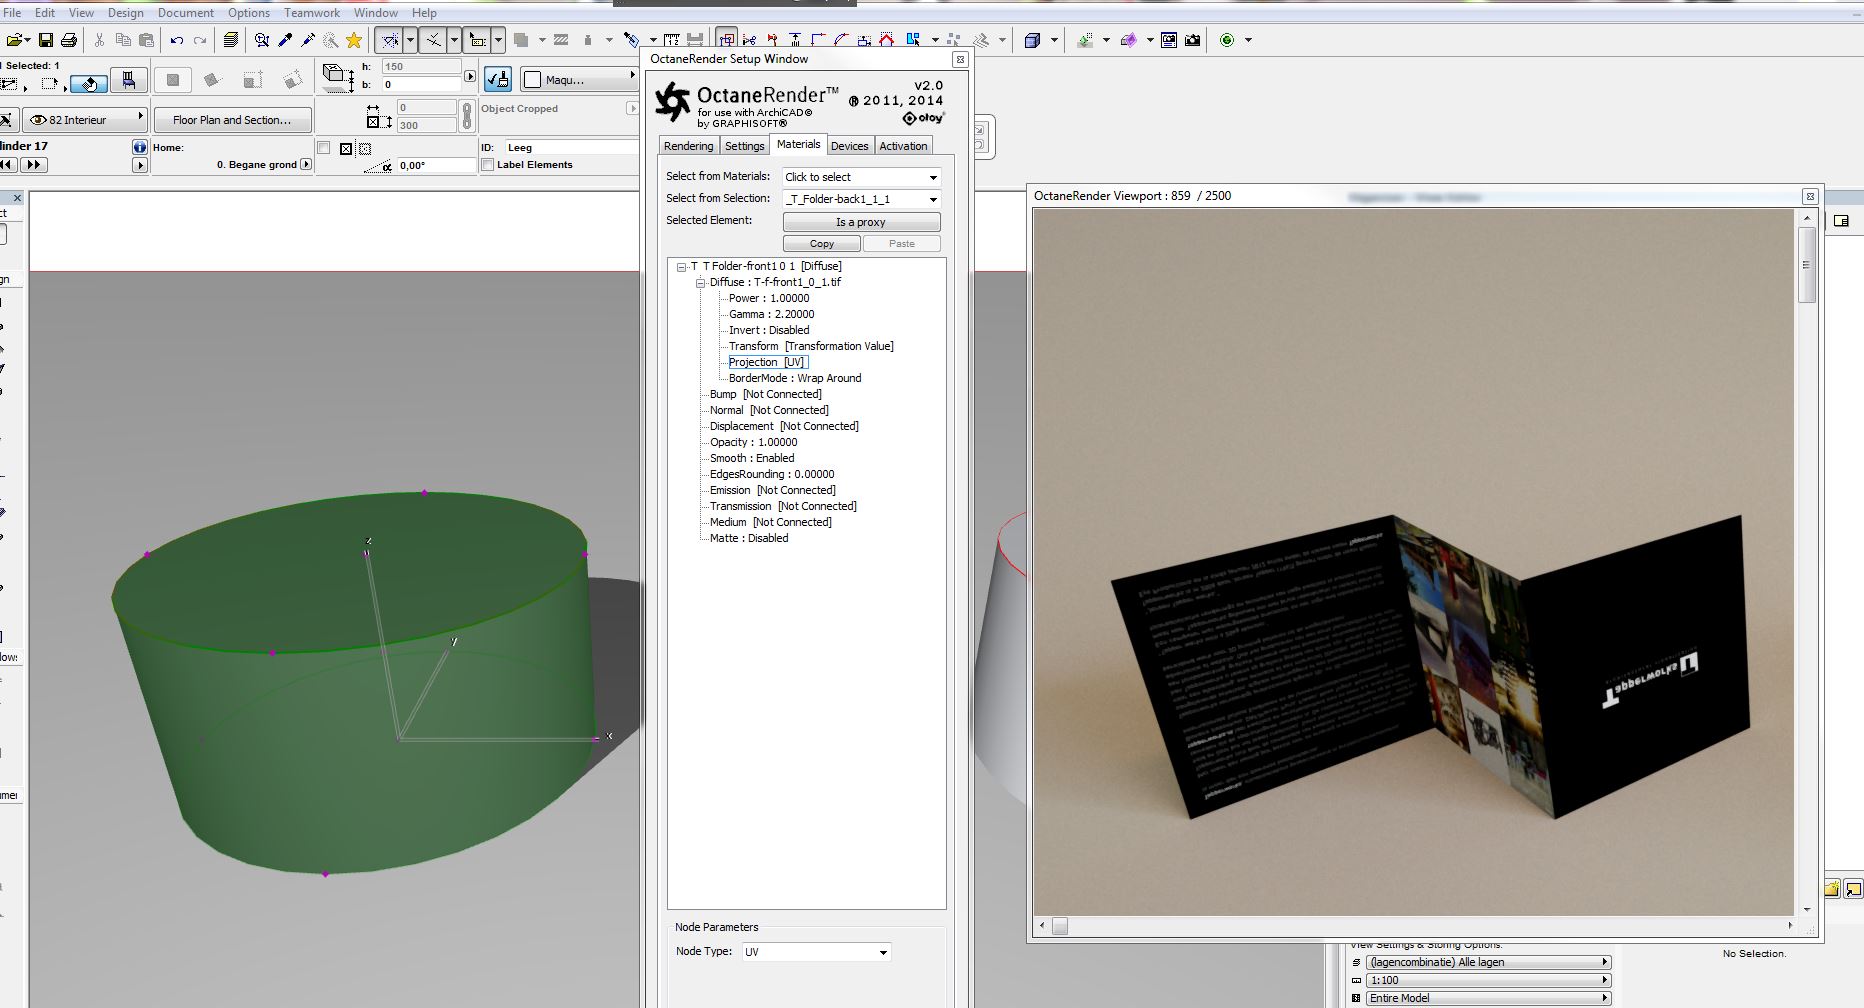Select the BorderMode : Wrap Around row
Image resolution: width=1864 pixels, height=1008 pixels.
[795, 378]
